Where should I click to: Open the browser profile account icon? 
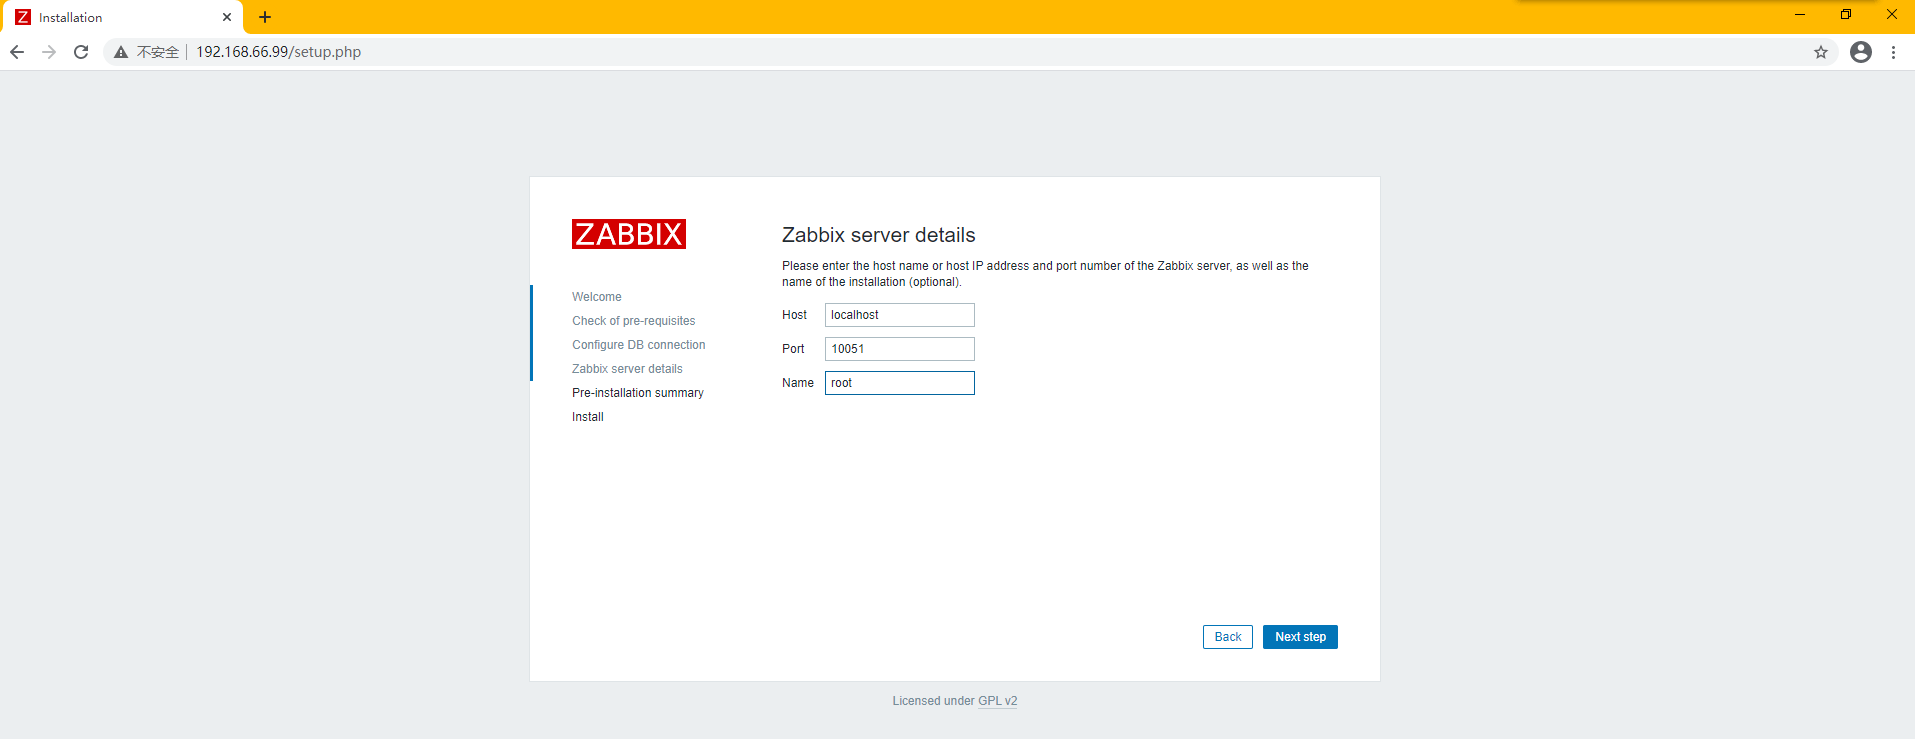click(x=1861, y=52)
